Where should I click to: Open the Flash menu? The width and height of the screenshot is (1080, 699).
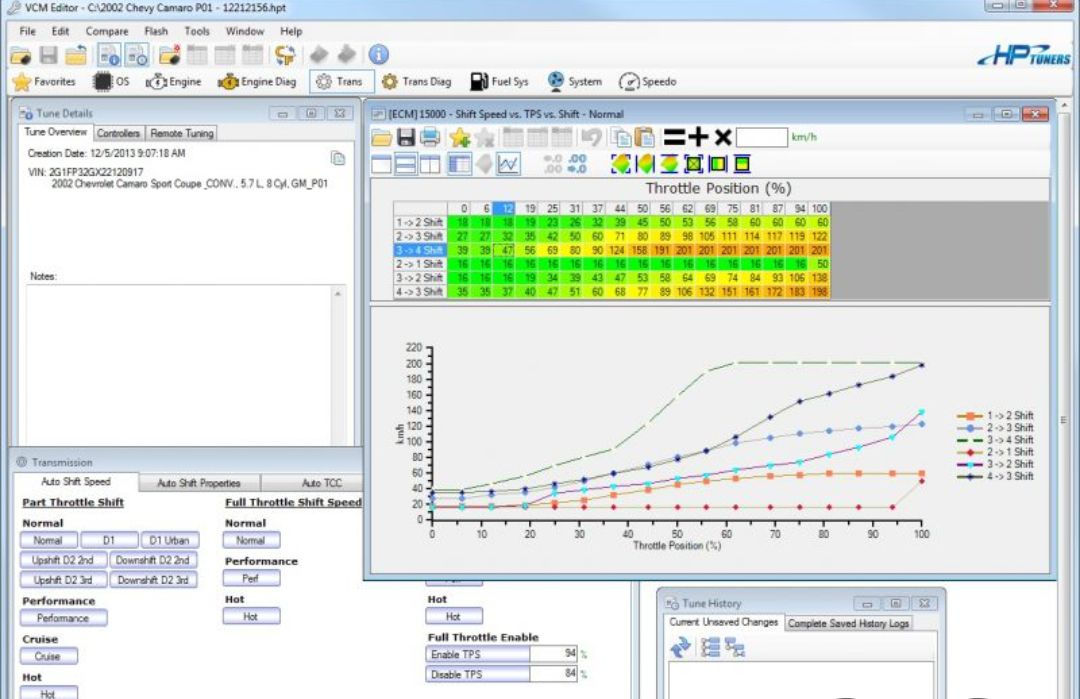tap(156, 31)
